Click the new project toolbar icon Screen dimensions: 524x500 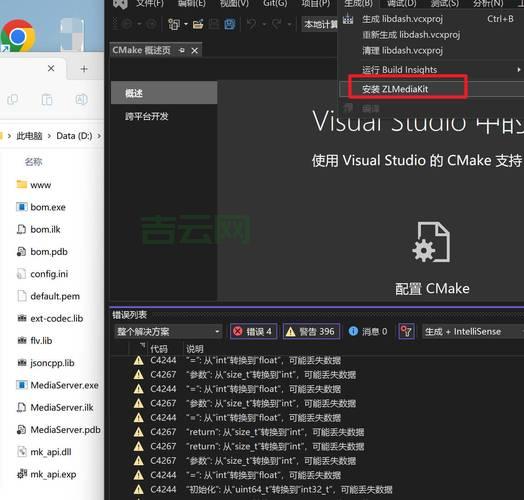pos(174,24)
